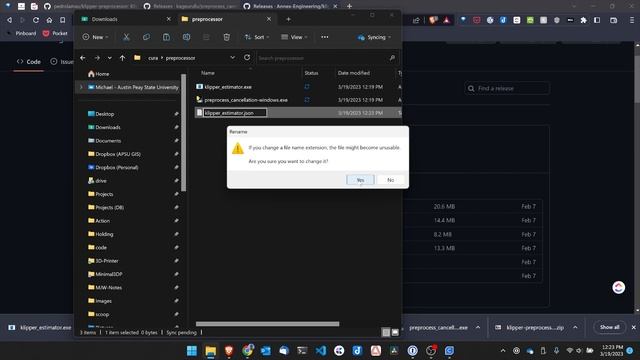Open Desktop in quick access
The image size is (640, 360).
click(101, 114)
